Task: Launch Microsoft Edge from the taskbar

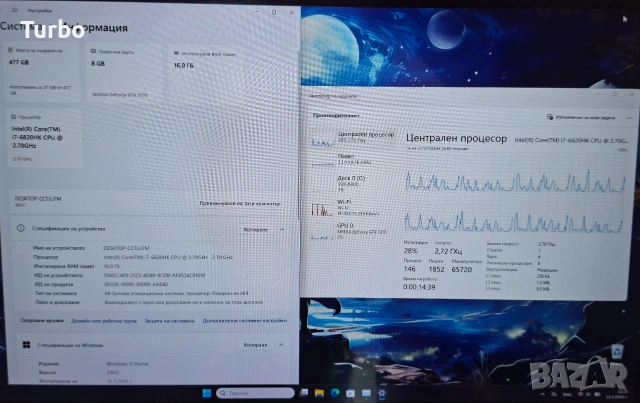Action: (335, 393)
